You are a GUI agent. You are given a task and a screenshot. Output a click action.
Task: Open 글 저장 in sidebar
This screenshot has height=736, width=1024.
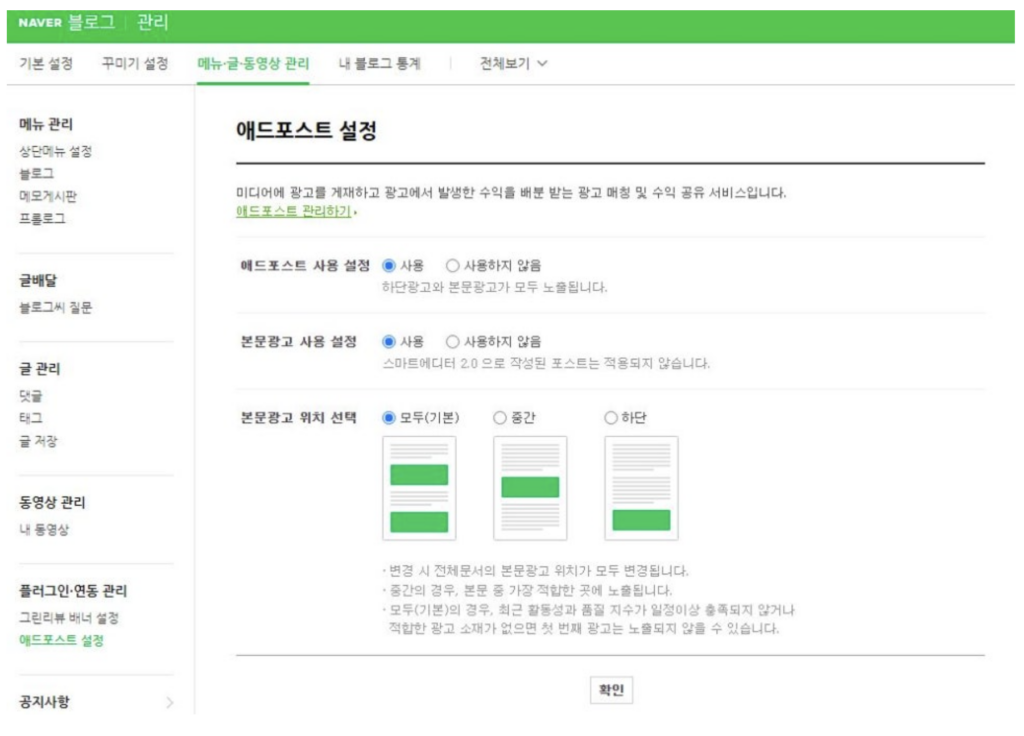click(38, 441)
